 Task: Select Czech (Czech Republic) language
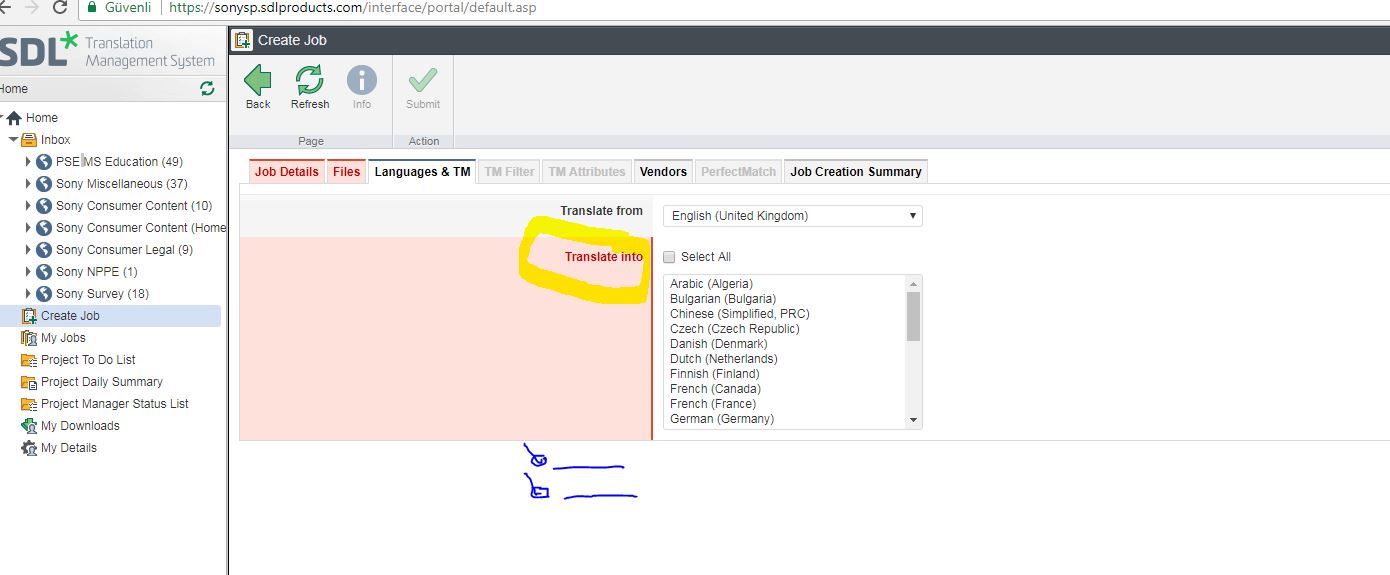(735, 329)
